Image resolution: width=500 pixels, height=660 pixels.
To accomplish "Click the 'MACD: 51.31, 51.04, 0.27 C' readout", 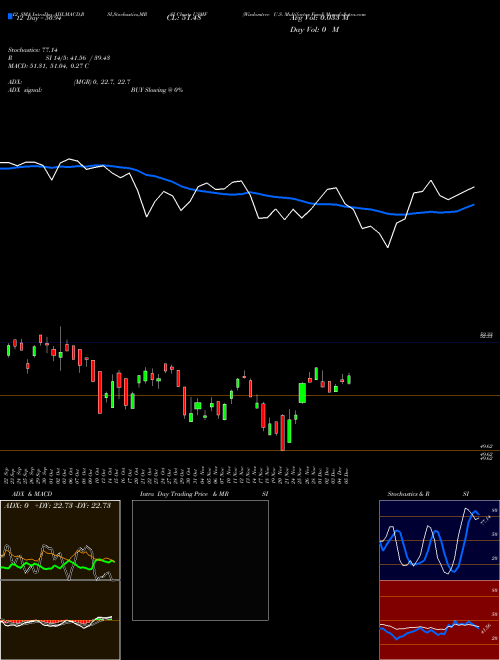I will click(x=48, y=66).
